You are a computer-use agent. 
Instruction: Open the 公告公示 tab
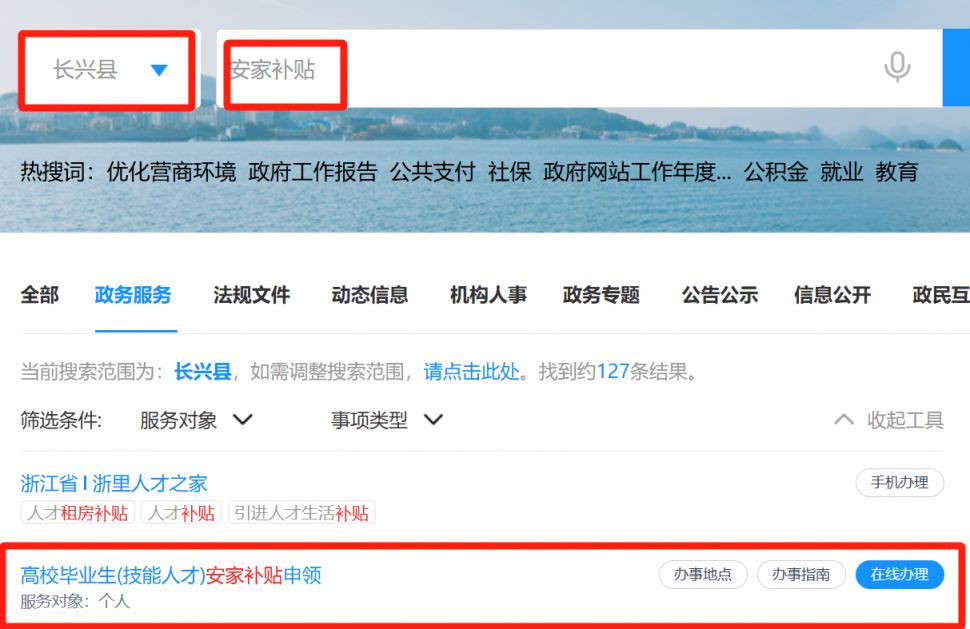tap(720, 295)
